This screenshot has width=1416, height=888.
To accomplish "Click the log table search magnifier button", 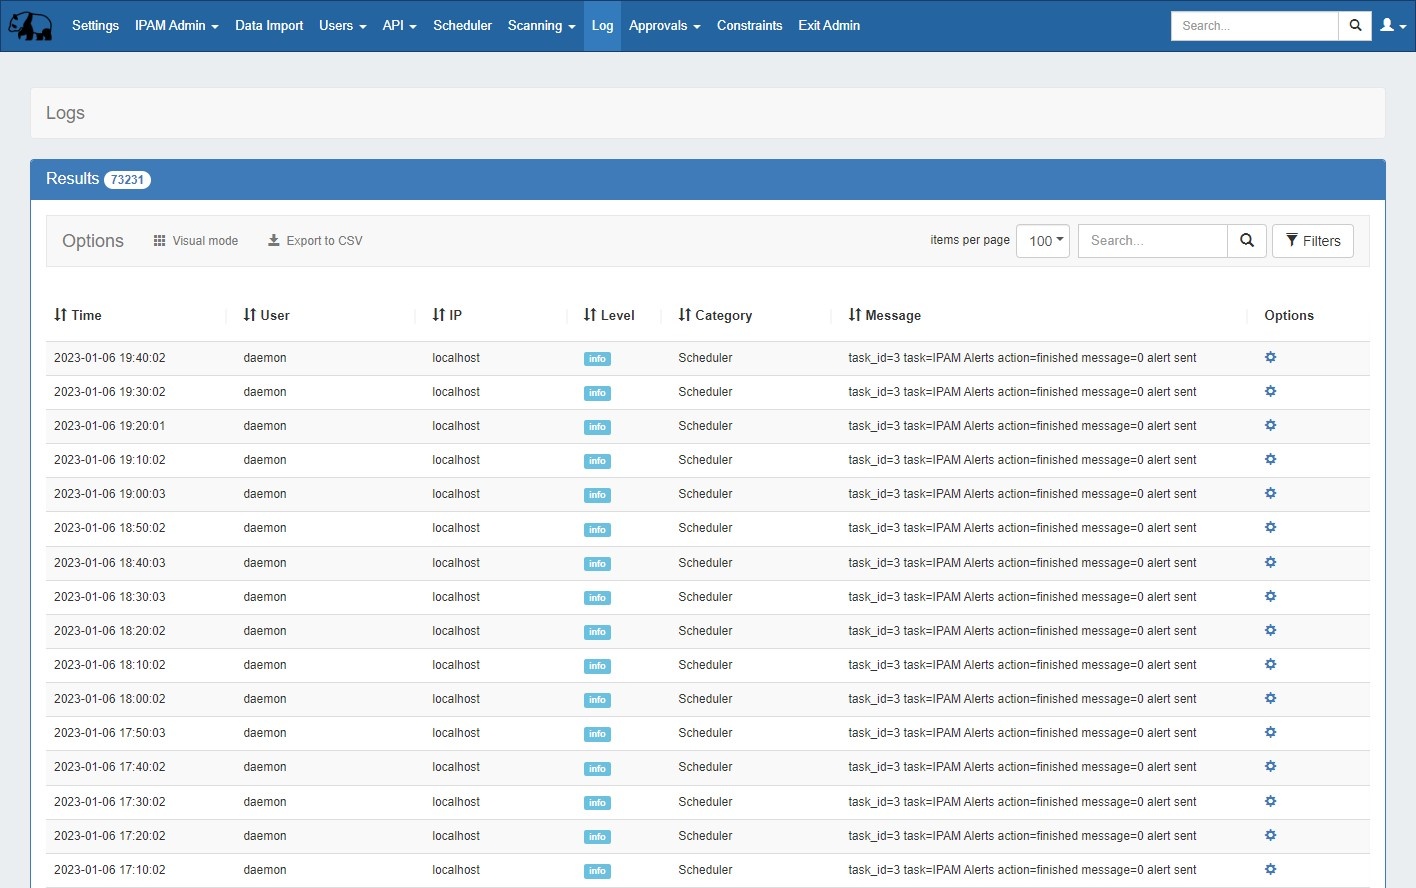I will 1246,241.
